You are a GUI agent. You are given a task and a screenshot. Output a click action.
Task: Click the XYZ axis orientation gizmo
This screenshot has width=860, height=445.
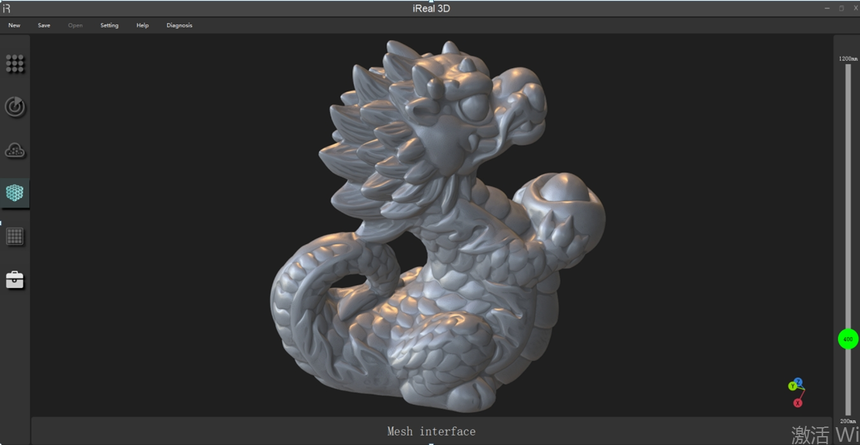pos(796,390)
